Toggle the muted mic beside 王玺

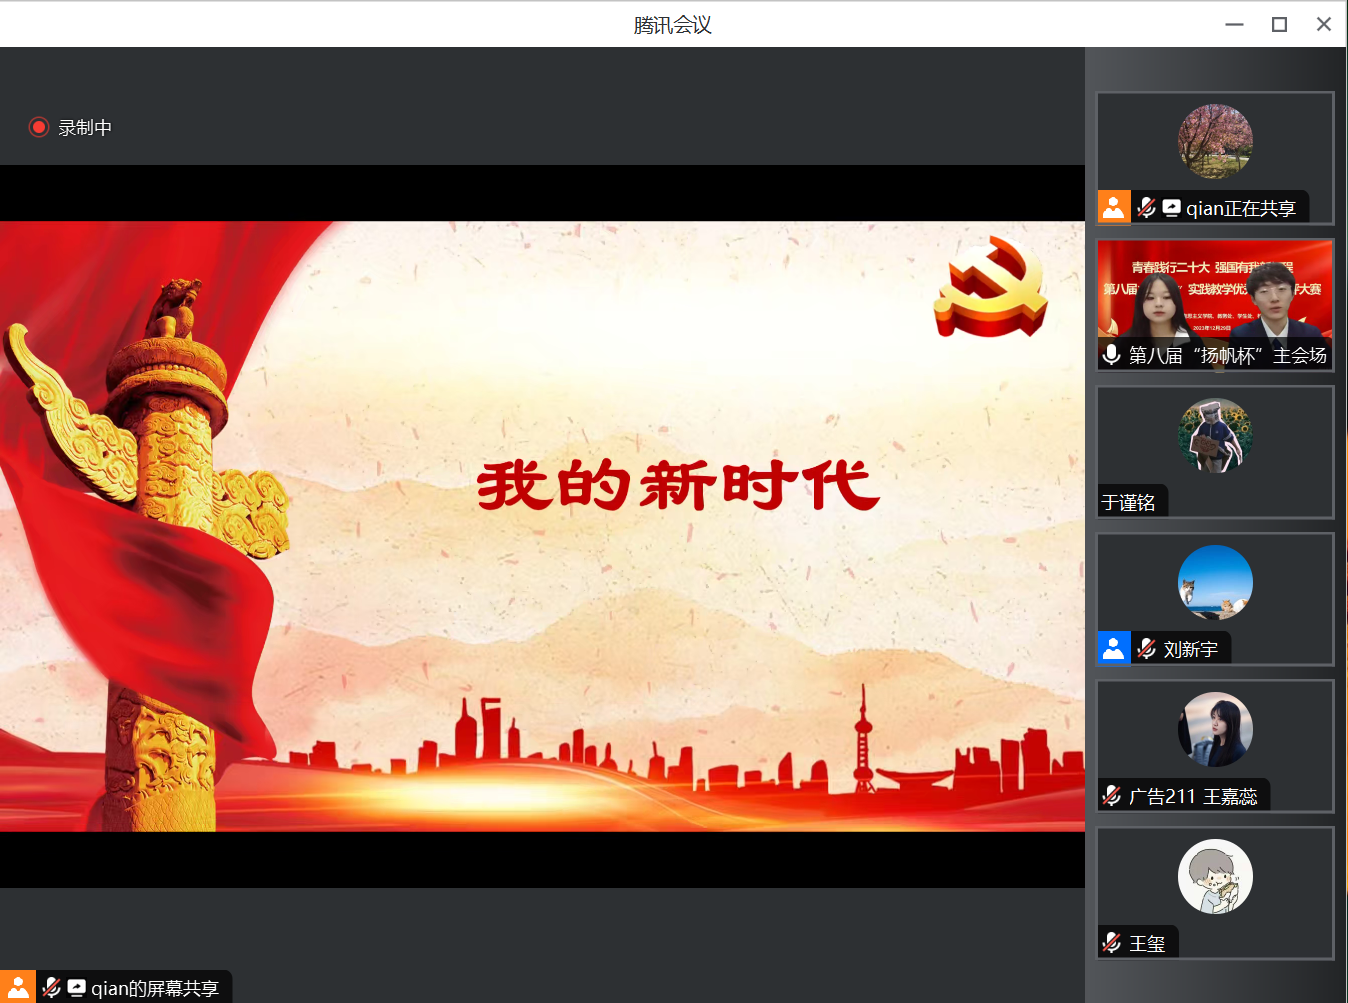[x=1110, y=941]
